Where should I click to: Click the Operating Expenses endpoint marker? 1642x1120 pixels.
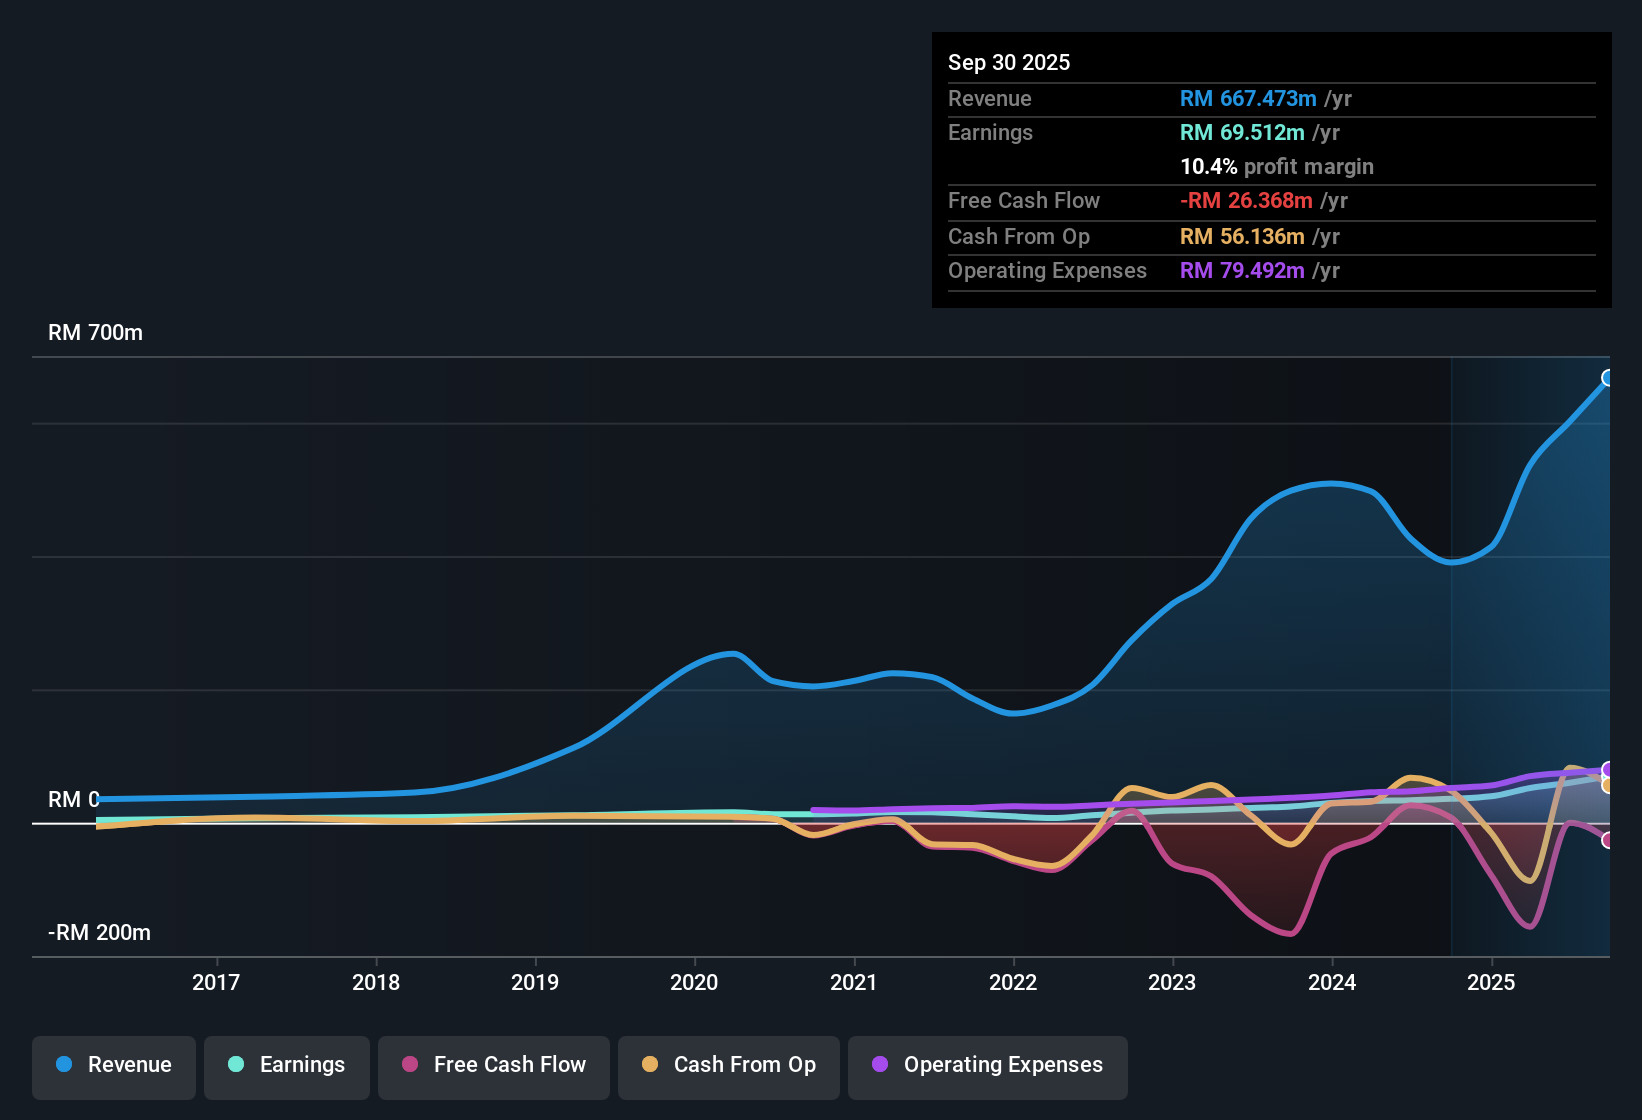[x=1607, y=772]
